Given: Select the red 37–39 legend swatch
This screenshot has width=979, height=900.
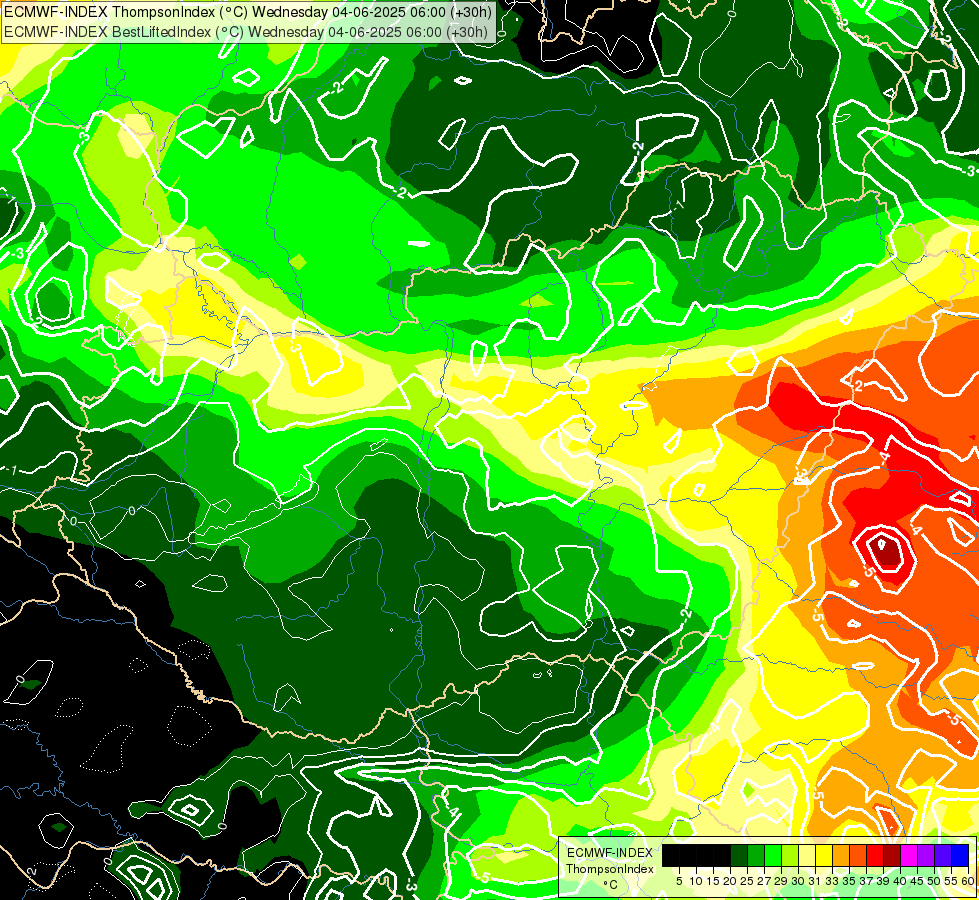Looking at the screenshot, I should pyautogui.click(x=875, y=855).
